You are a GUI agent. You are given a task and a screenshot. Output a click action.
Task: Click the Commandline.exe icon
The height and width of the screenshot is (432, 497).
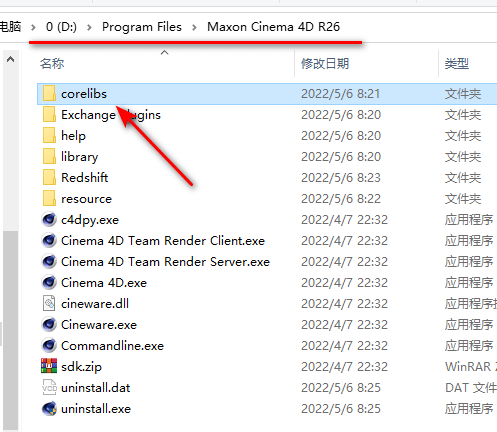49,346
